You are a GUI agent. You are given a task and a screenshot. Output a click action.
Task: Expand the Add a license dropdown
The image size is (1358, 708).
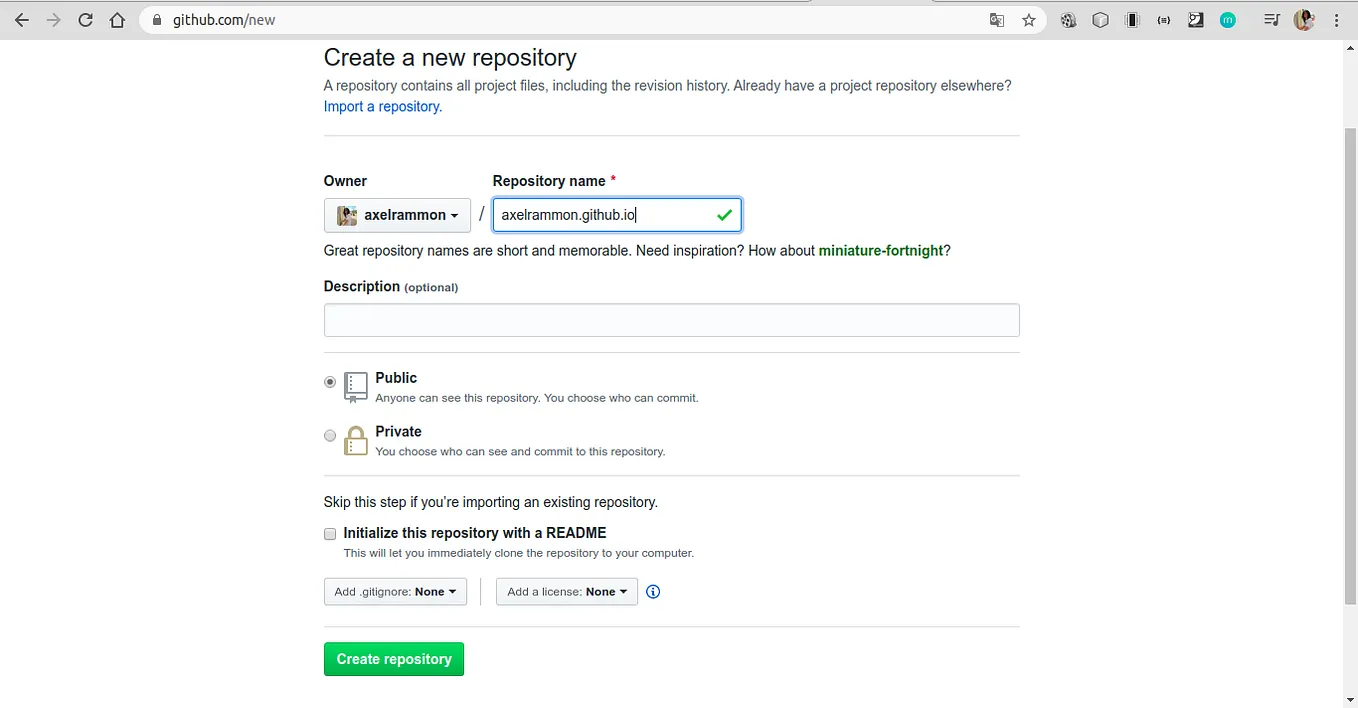[x=567, y=592]
